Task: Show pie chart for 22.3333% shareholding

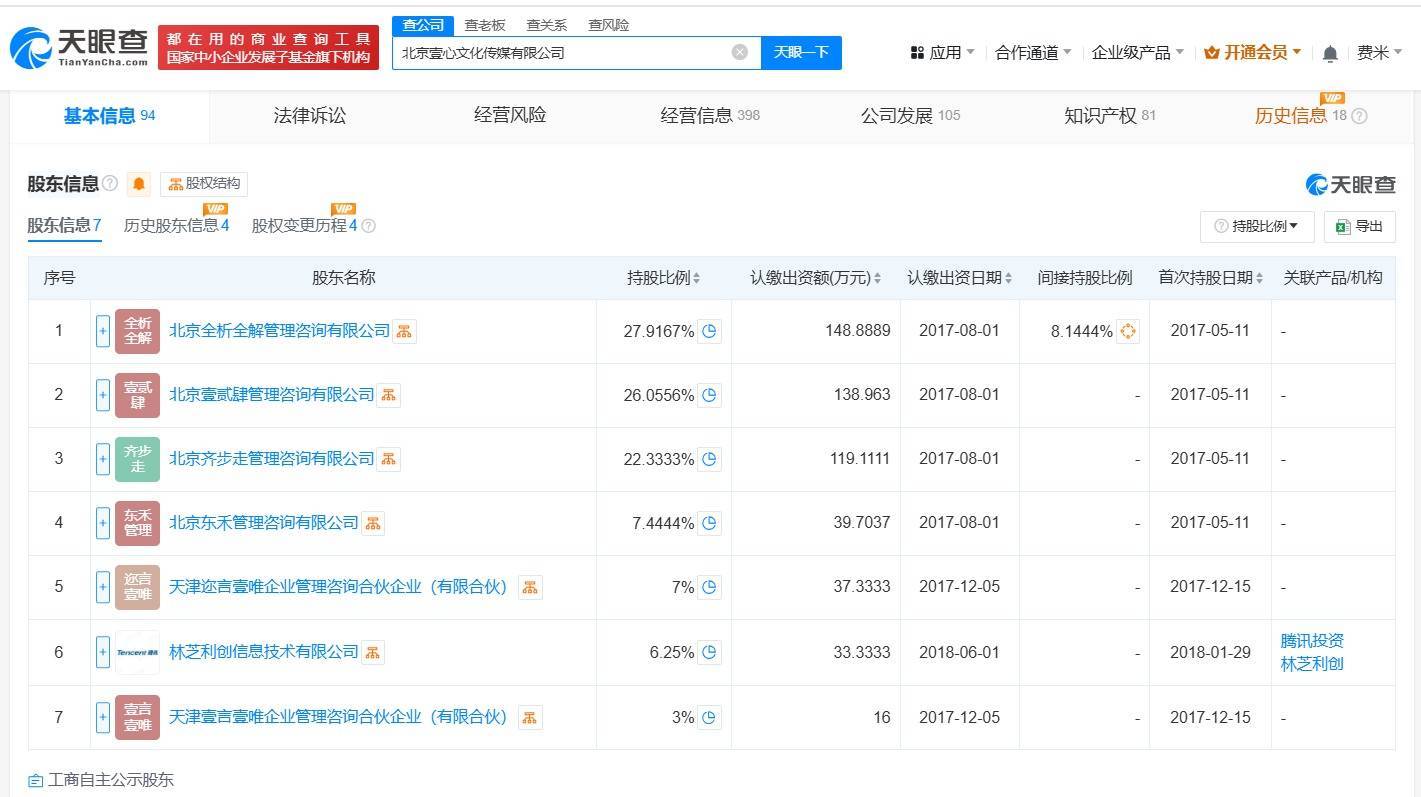Action: [709, 459]
